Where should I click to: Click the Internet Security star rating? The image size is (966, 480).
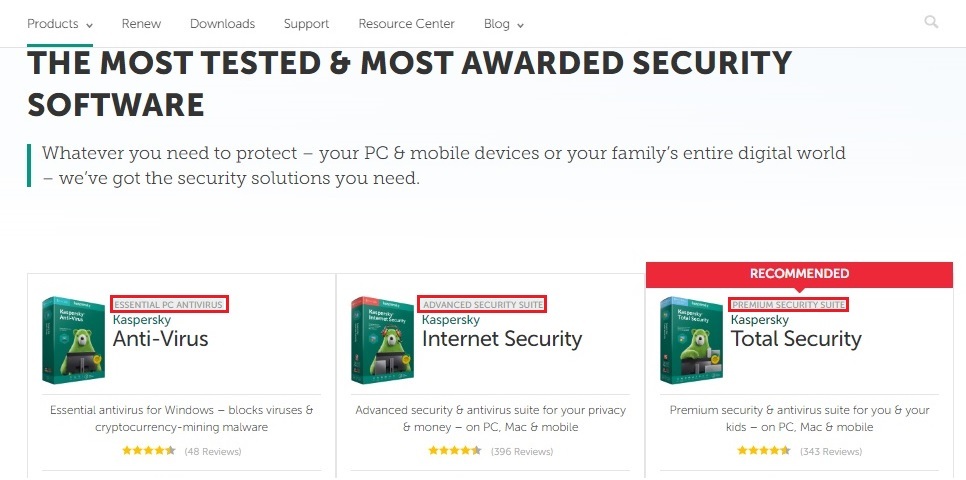click(x=455, y=451)
